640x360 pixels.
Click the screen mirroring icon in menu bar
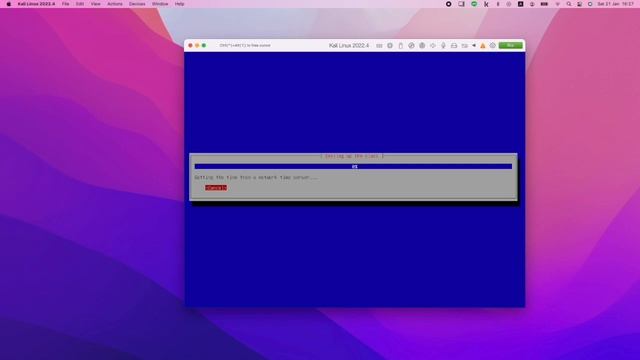click(461, 4)
